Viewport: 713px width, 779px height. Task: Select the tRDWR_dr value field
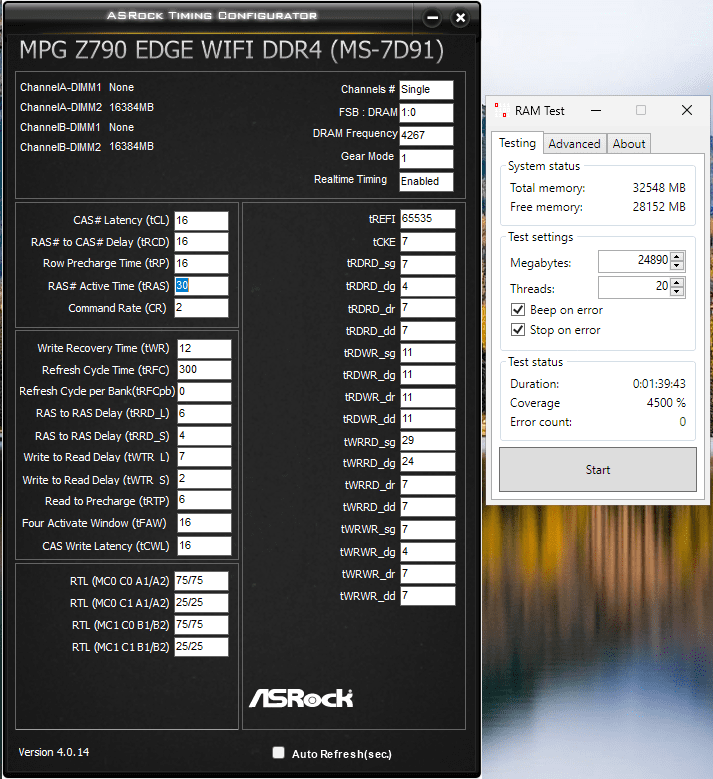[x=427, y=397]
